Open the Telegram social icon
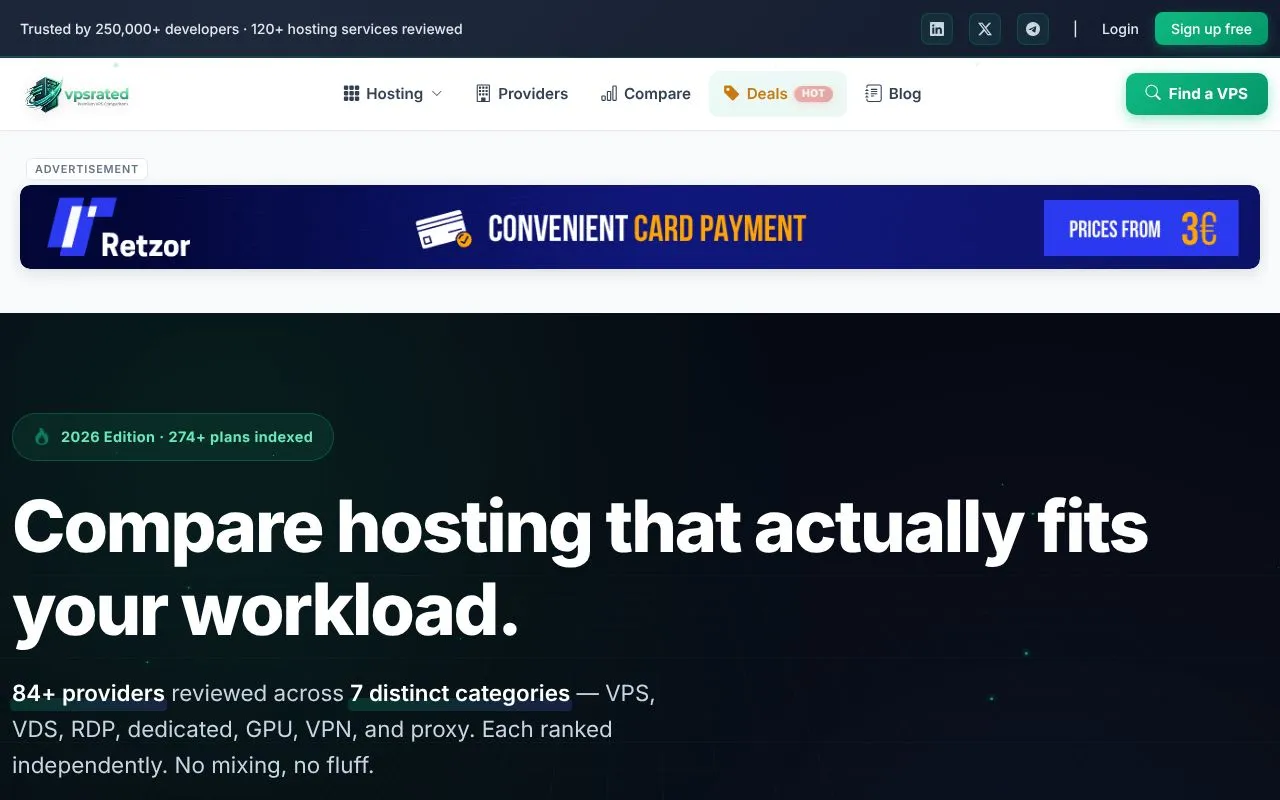The height and width of the screenshot is (800, 1280). 1033,29
